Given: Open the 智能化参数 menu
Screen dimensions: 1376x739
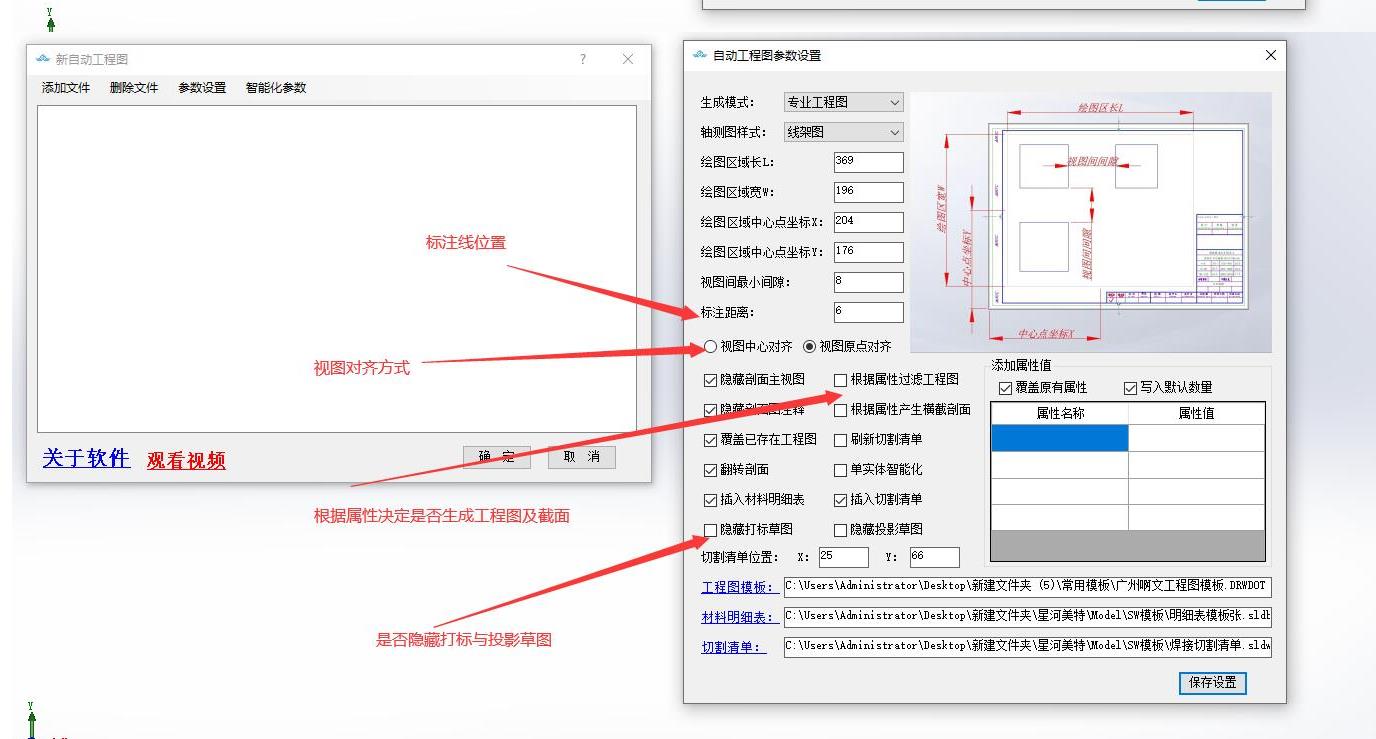Looking at the screenshot, I should pyautogui.click(x=276, y=88).
